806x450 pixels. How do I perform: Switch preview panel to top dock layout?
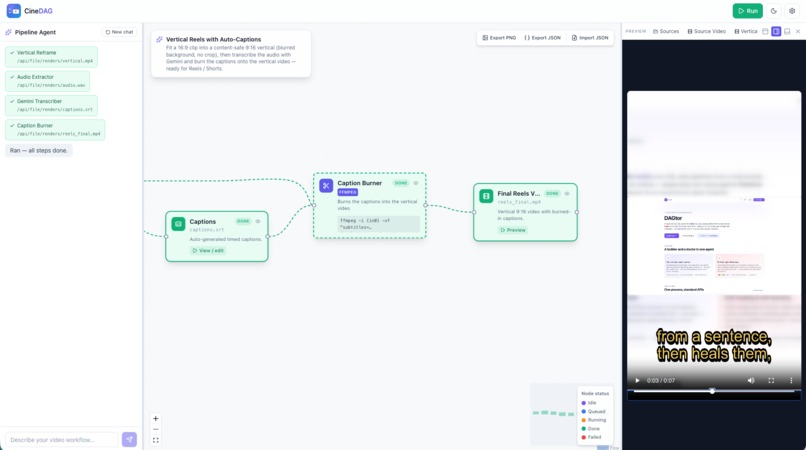[x=765, y=31]
